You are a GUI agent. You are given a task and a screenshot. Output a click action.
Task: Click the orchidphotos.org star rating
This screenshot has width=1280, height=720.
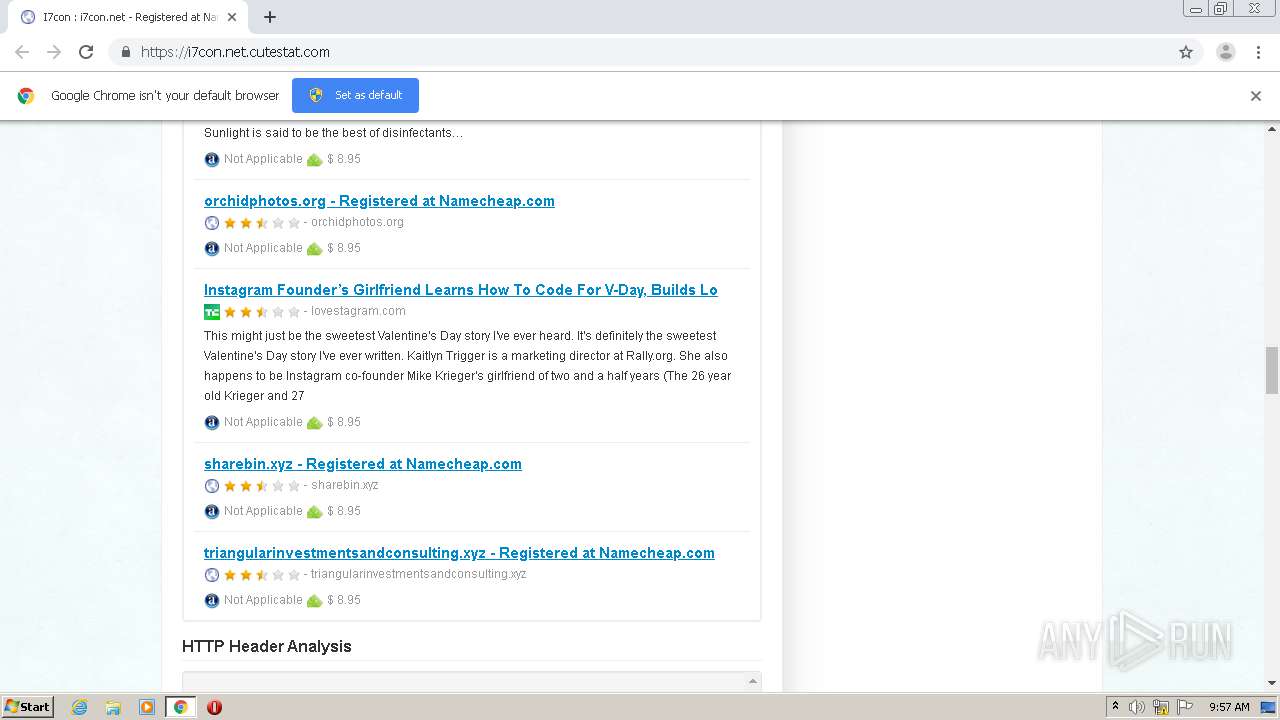tap(262, 223)
